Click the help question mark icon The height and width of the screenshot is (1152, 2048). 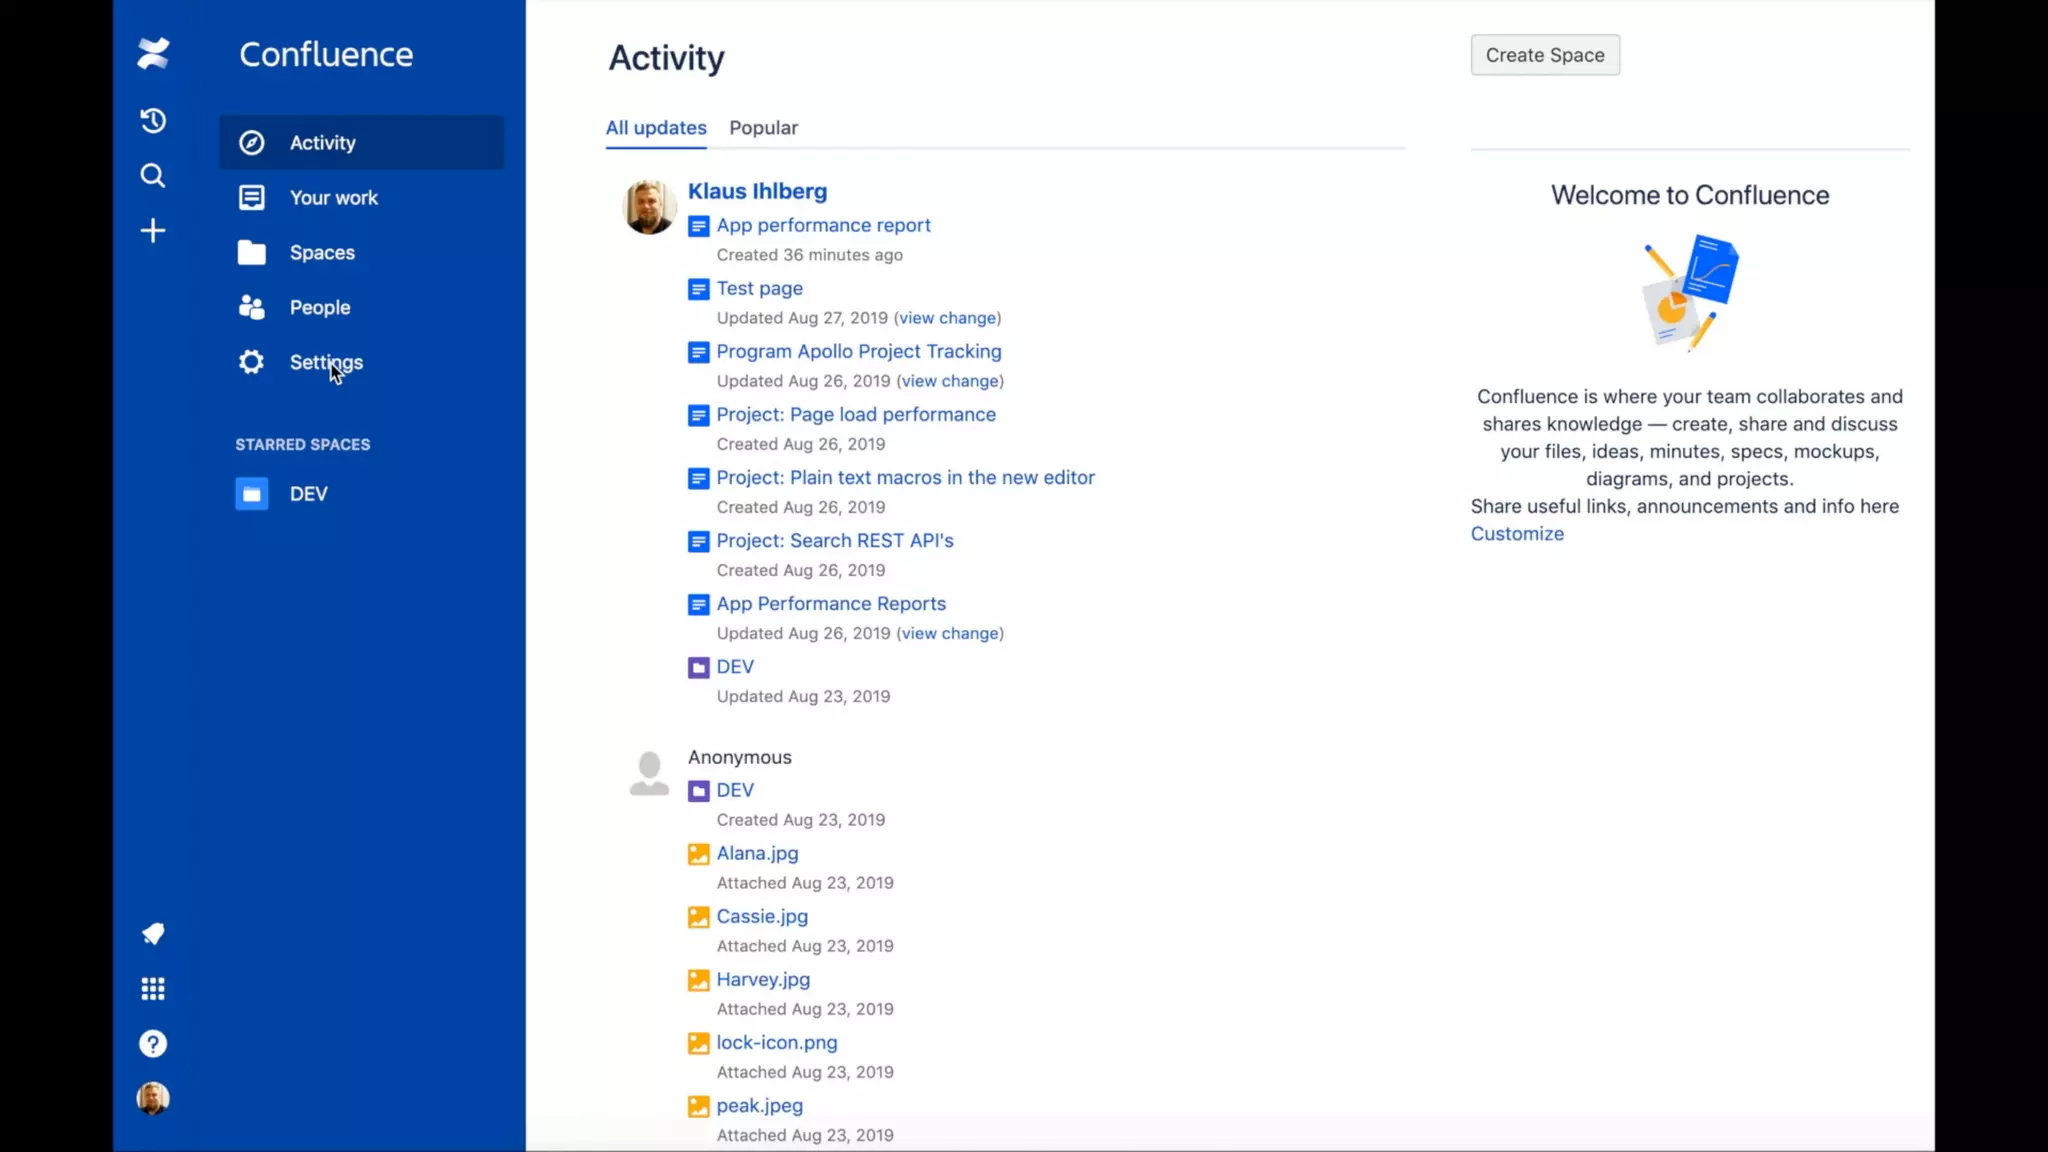pos(153,1044)
